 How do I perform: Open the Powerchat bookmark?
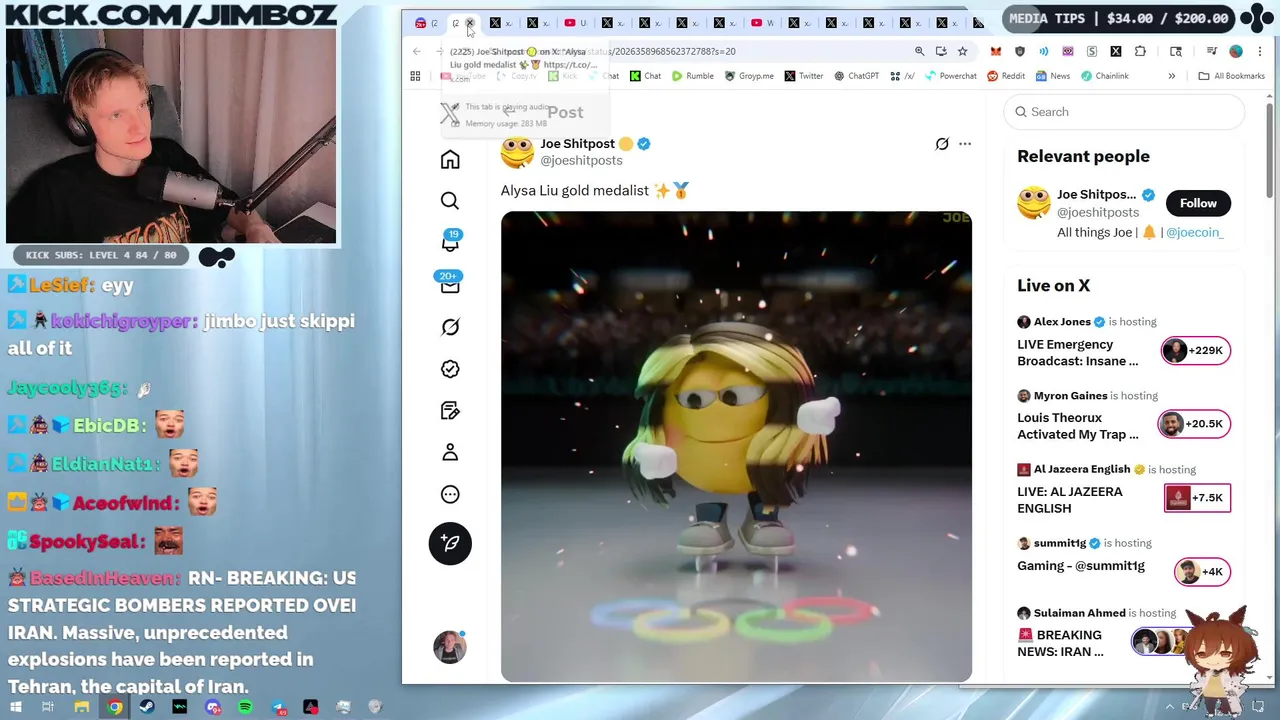951,76
